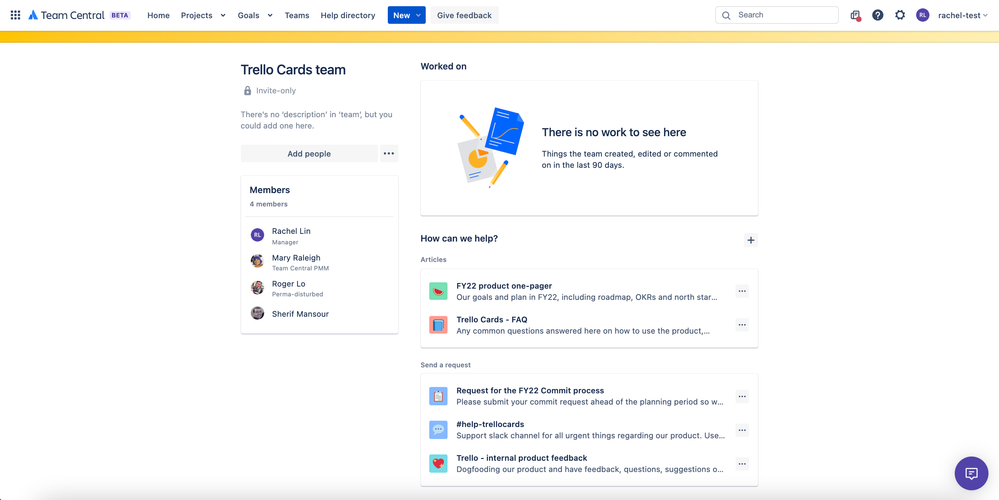Viewport: 999px width, 500px height.
Task: Click the heart icon for Trello product feedback
Action: (x=438, y=464)
